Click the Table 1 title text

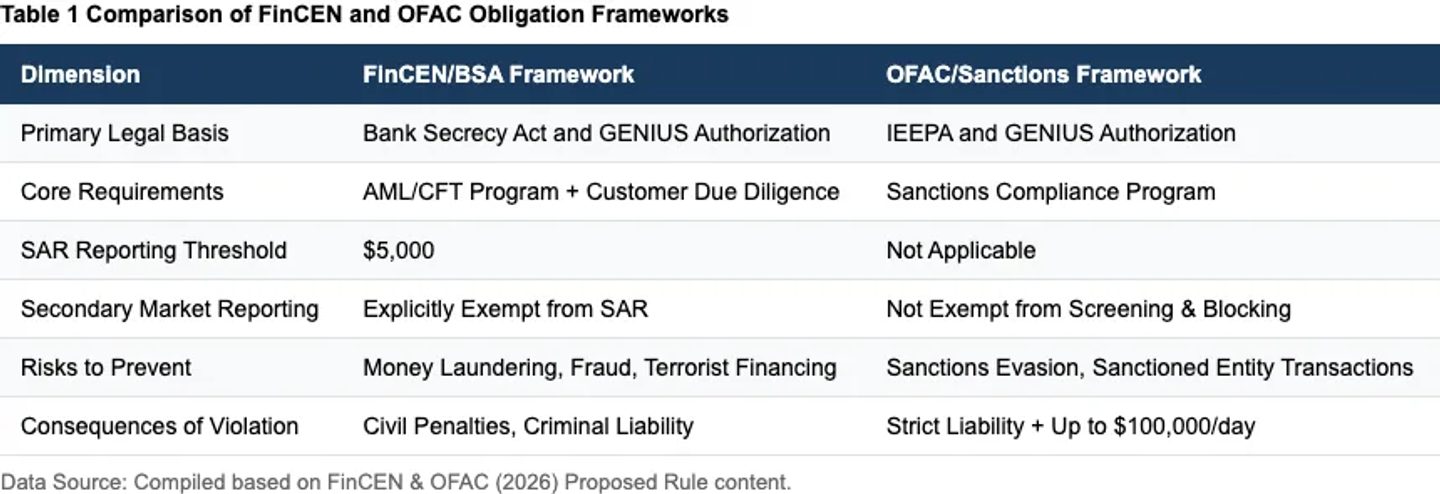(x=364, y=15)
